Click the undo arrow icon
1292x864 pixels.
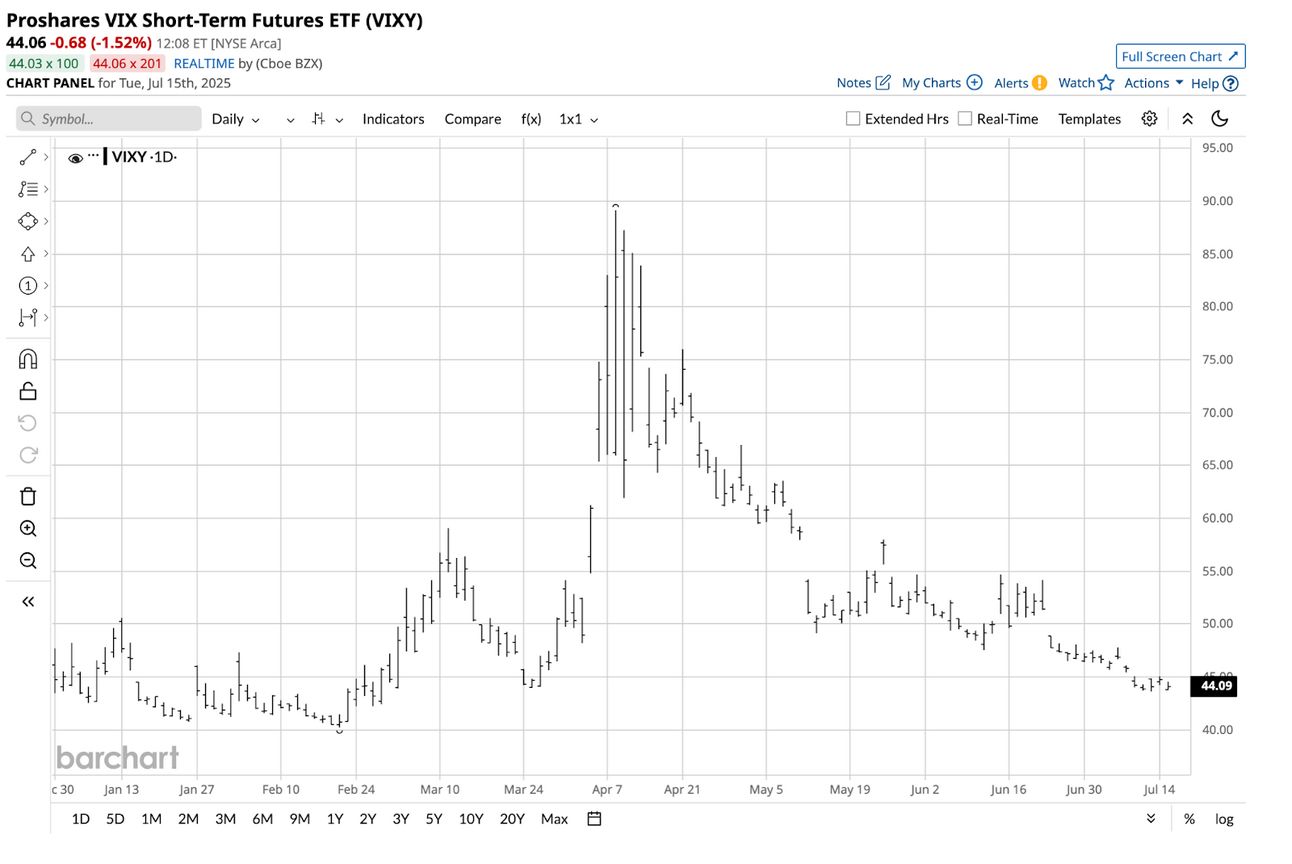coord(28,423)
